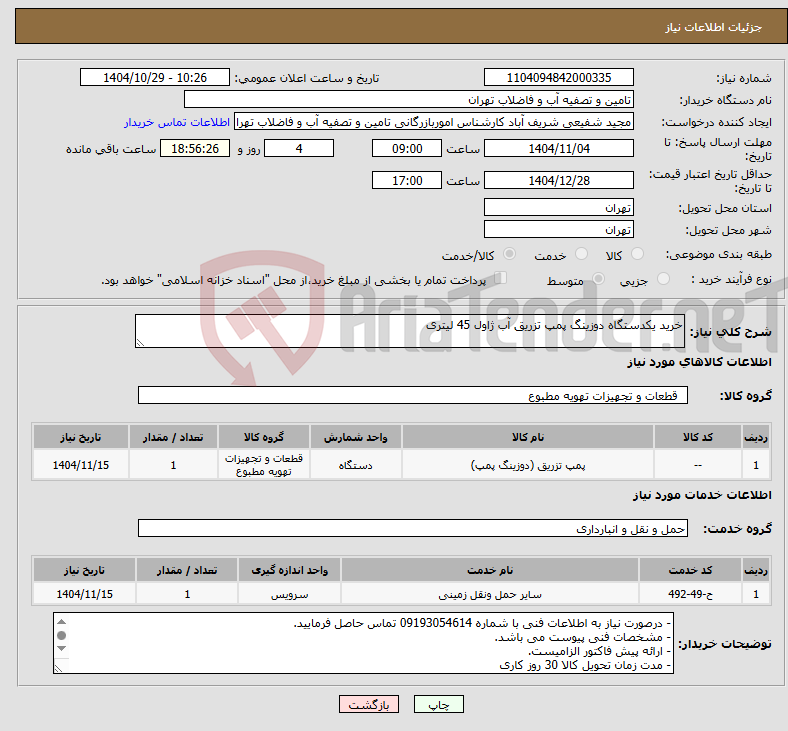Click the buyer notes text area
Image resolution: width=788 pixels, height=731 pixels.
[363, 643]
